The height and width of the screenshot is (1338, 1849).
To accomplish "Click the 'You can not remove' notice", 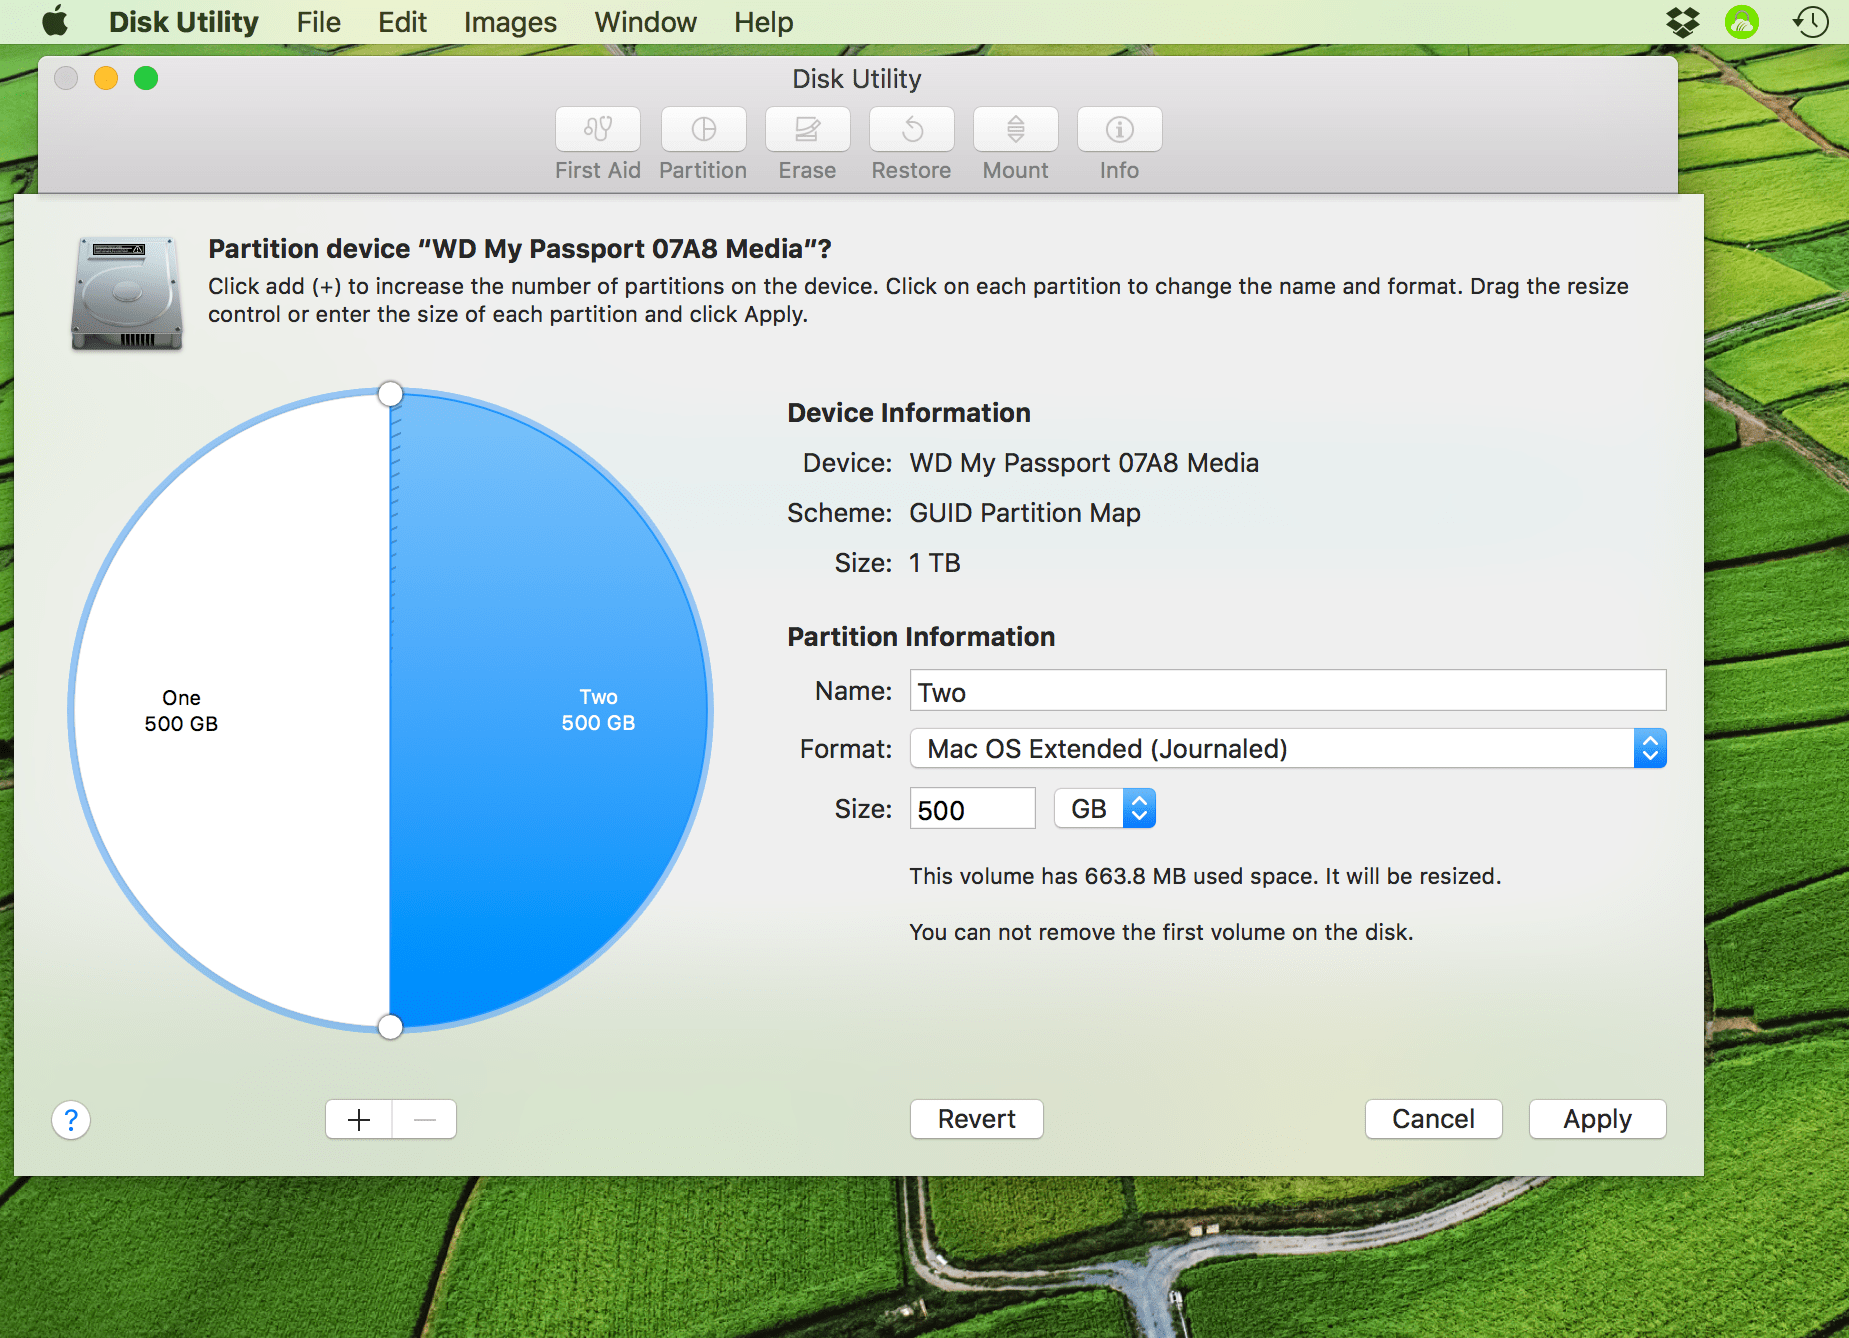I will pyautogui.click(x=1161, y=932).
